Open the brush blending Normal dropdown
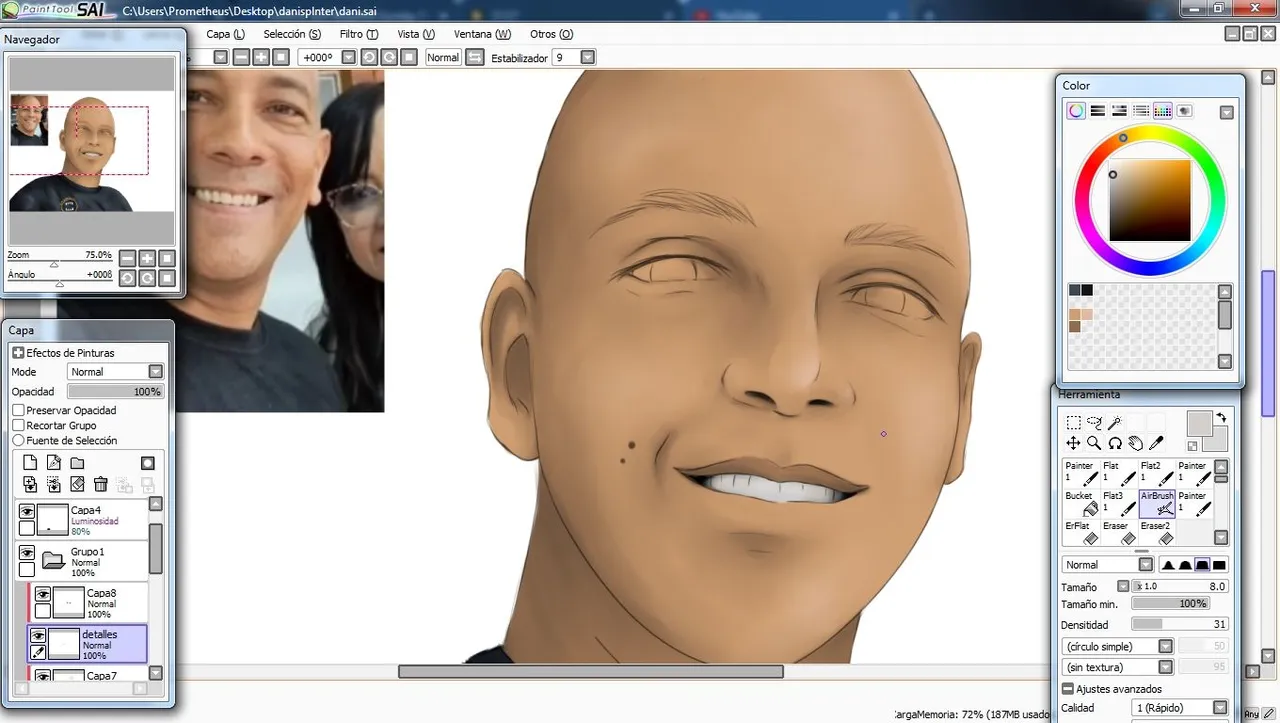 point(1146,565)
